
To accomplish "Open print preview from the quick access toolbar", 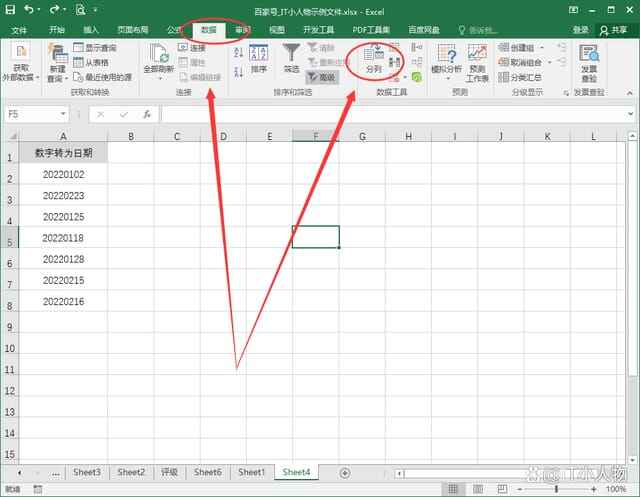I will coord(80,9).
